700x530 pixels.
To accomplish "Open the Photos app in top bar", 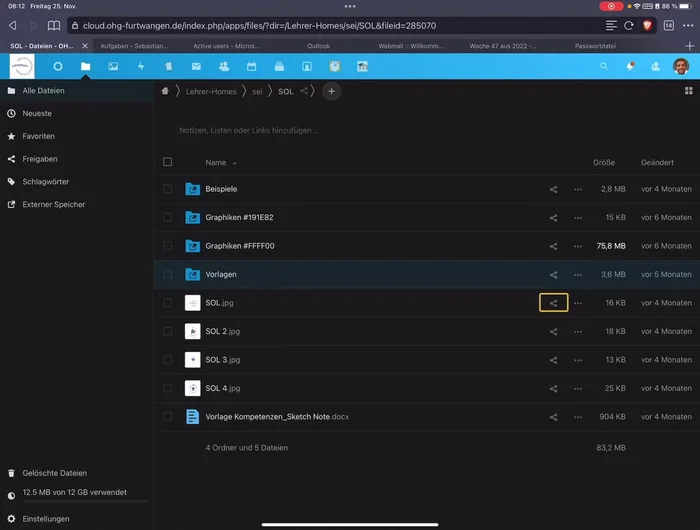I will 113,66.
